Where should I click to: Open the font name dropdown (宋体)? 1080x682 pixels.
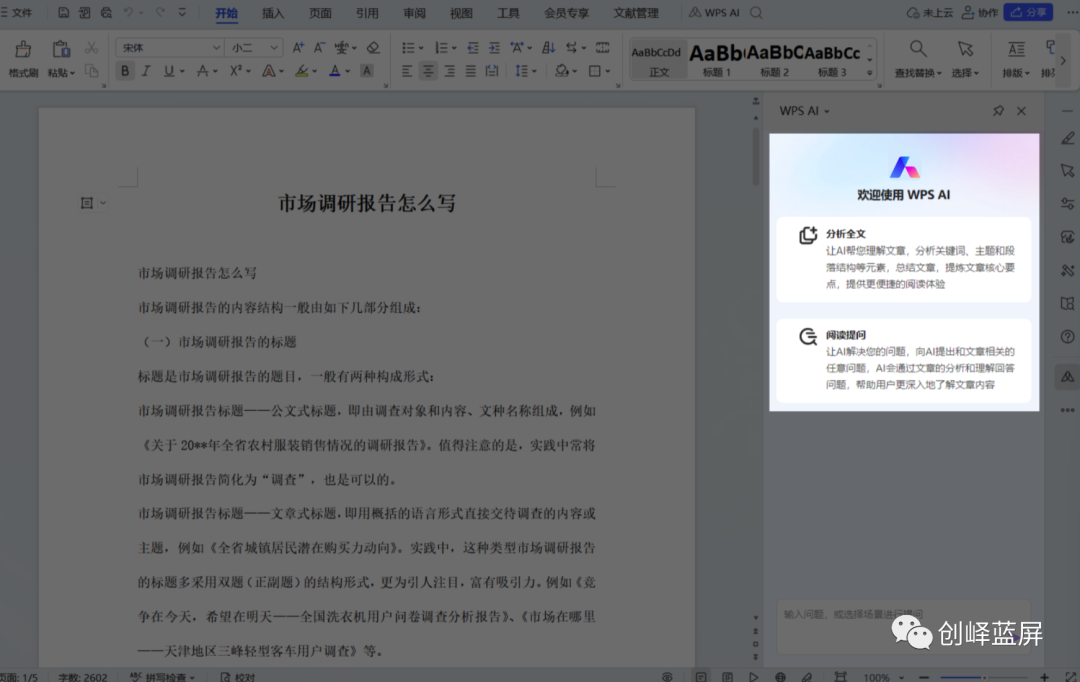[216, 48]
